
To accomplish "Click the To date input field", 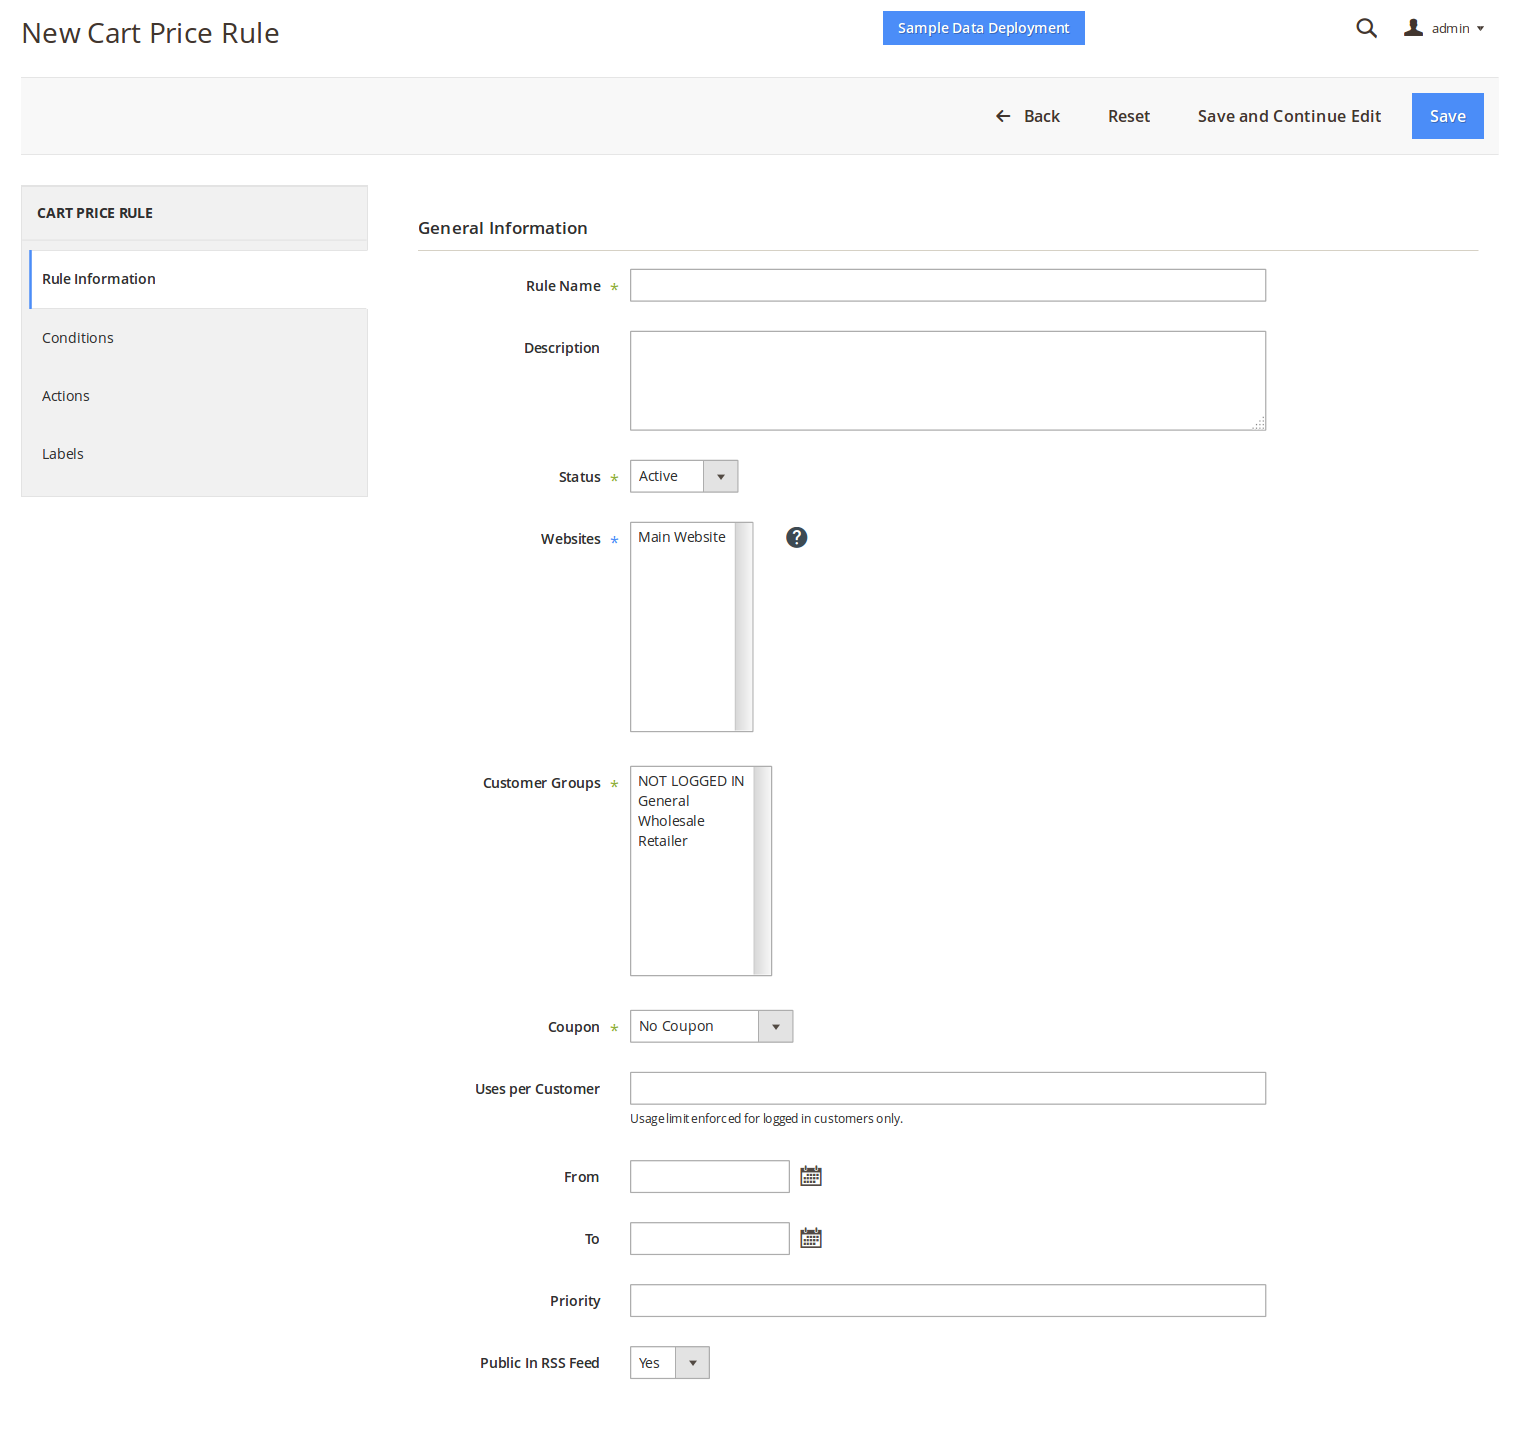I will tap(709, 1238).
